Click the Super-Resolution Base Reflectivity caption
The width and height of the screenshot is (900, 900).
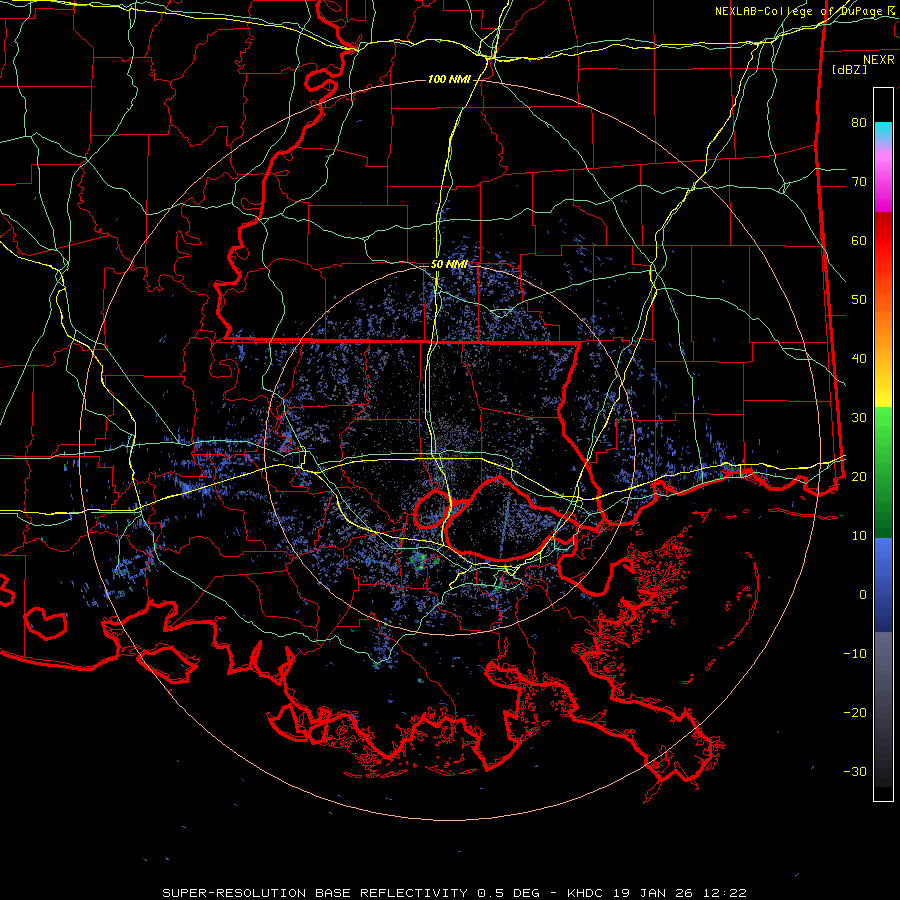(352, 893)
